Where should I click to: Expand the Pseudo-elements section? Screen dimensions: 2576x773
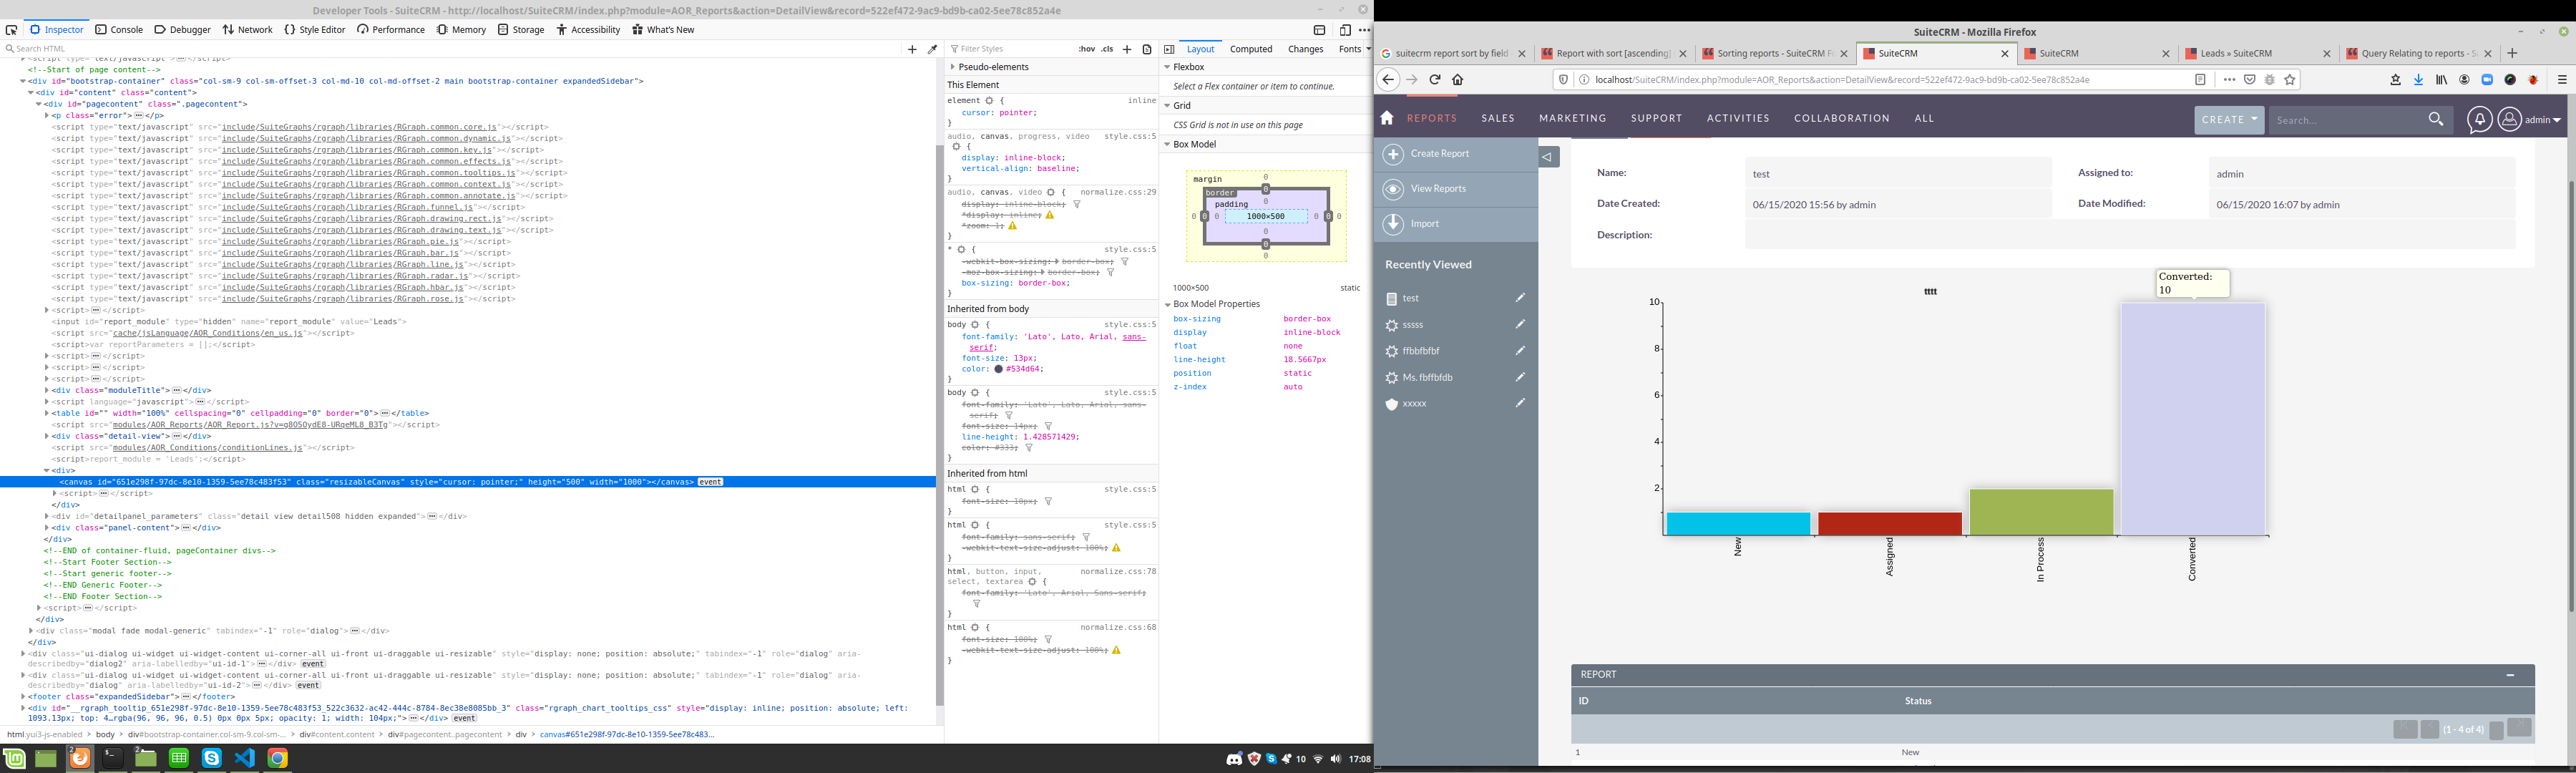(952, 67)
